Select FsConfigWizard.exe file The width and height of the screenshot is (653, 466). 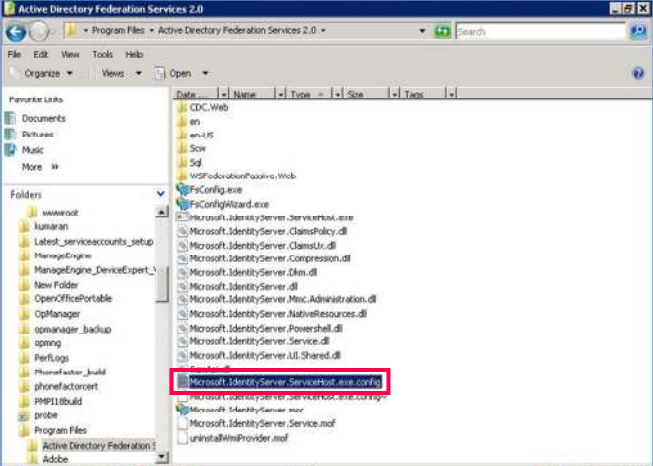coord(223,204)
